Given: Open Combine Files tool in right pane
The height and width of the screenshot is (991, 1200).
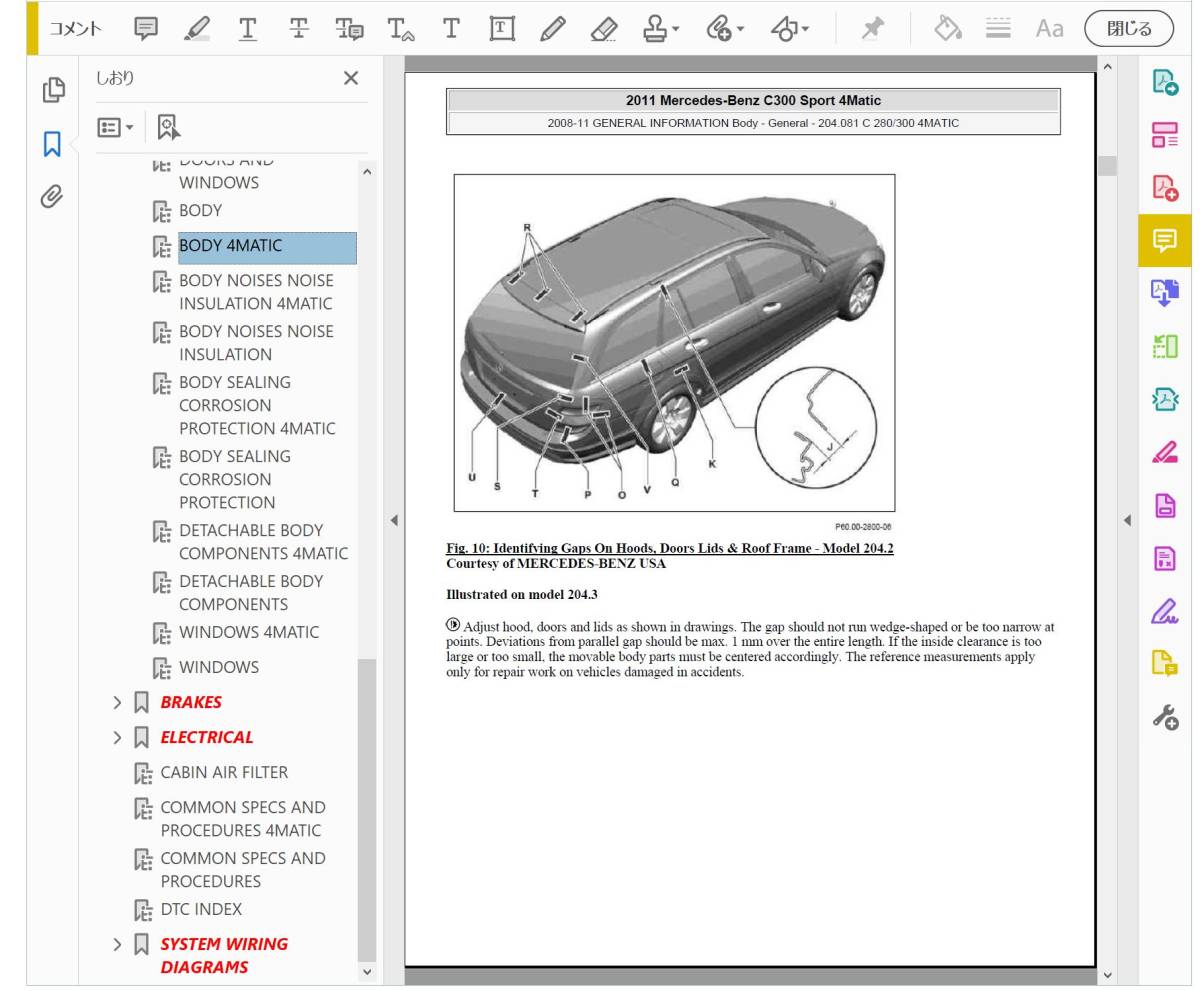Looking at the screenshot, I should [1165, 294].
